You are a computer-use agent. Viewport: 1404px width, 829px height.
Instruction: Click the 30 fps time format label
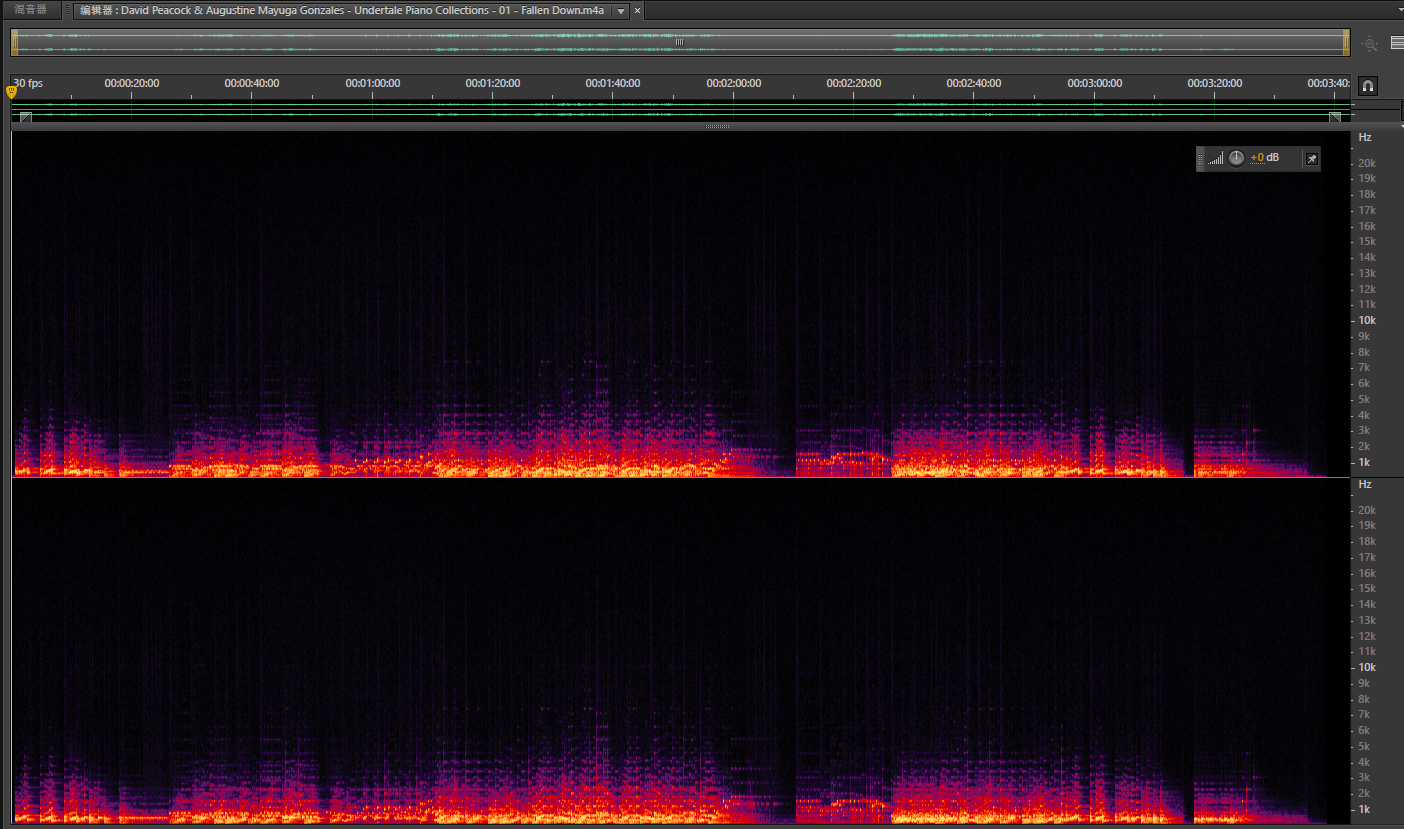pyautogui.click(x=28, y=83)
